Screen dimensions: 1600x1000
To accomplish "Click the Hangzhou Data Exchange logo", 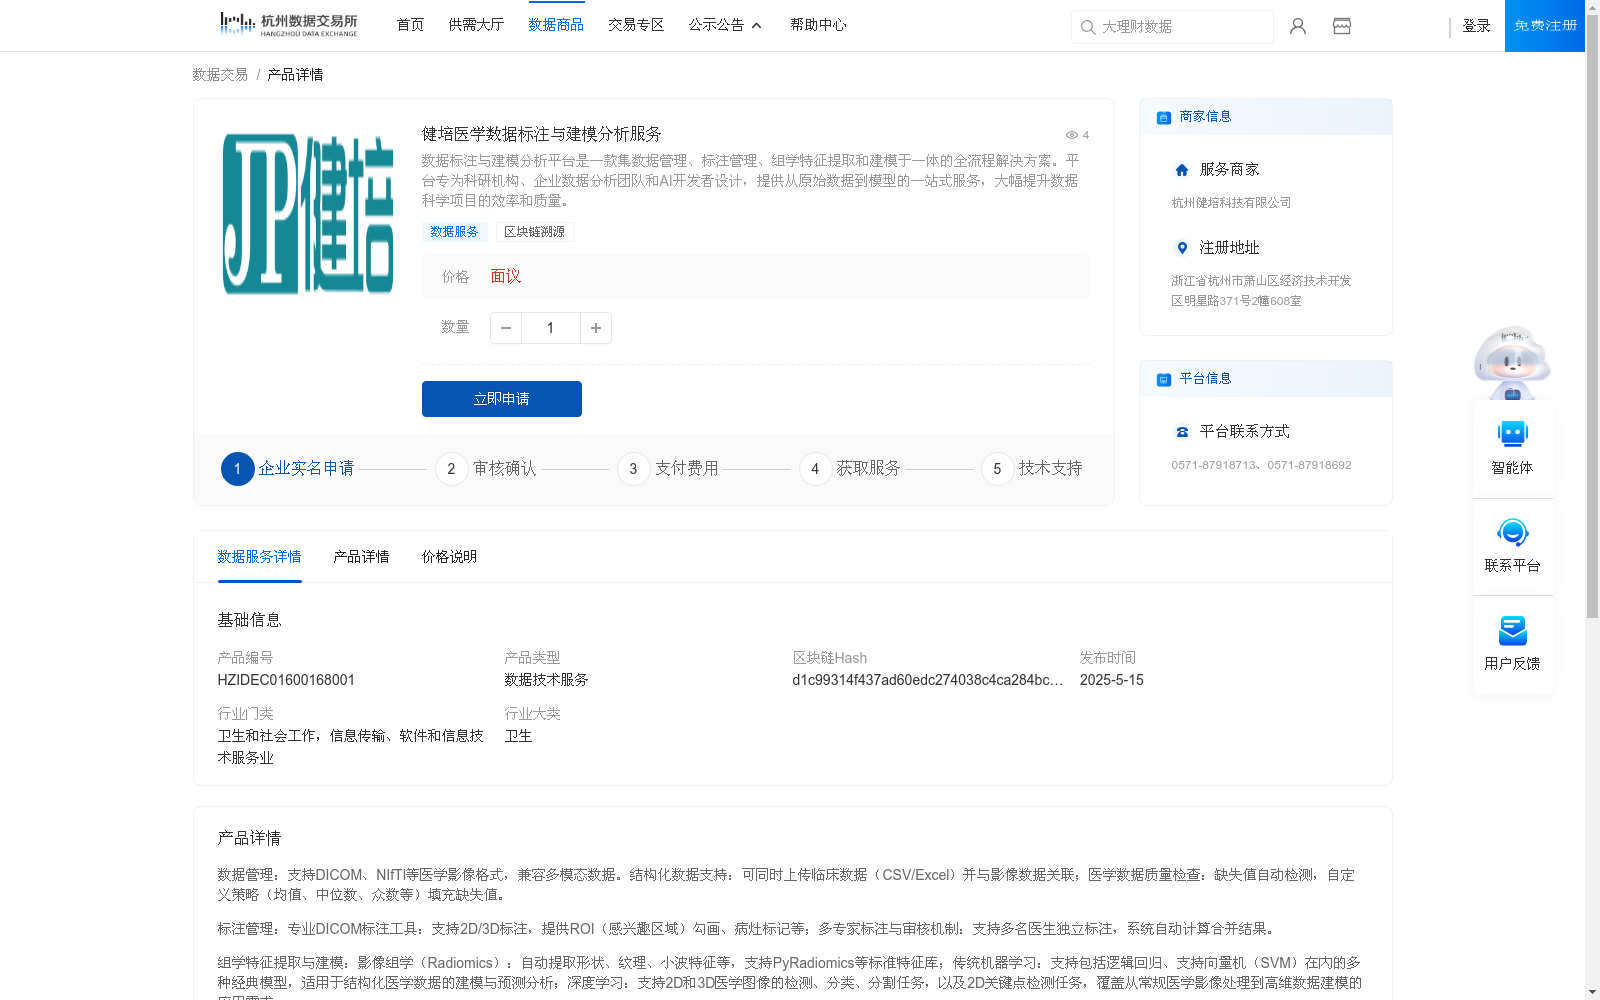I will [x=288, y=25].
